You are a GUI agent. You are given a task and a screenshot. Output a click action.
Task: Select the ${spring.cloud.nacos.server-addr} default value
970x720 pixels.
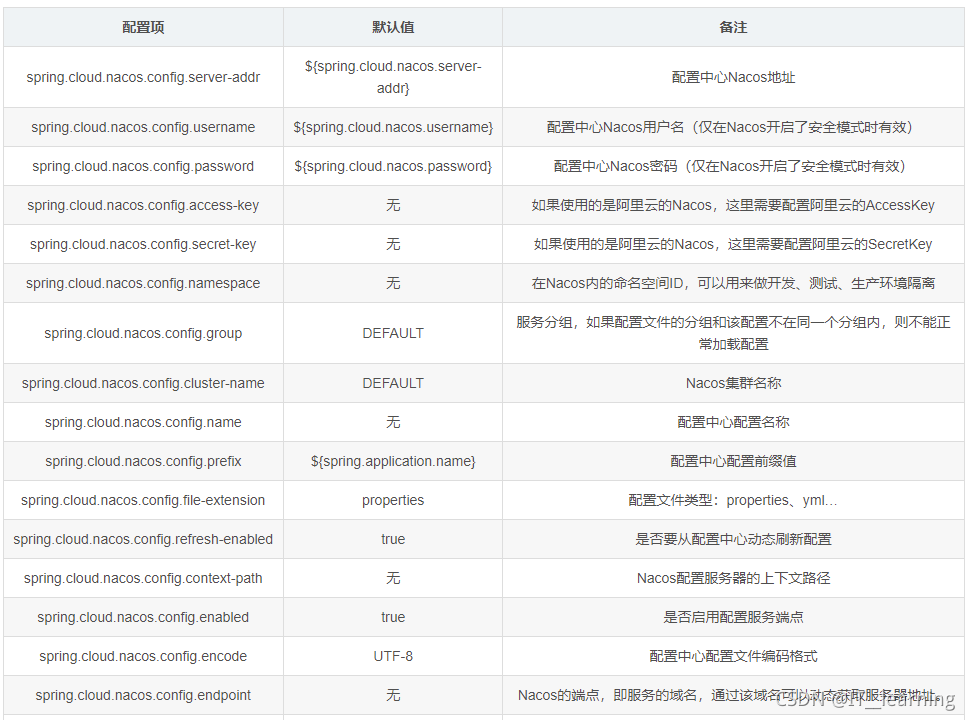coord(393,77)
